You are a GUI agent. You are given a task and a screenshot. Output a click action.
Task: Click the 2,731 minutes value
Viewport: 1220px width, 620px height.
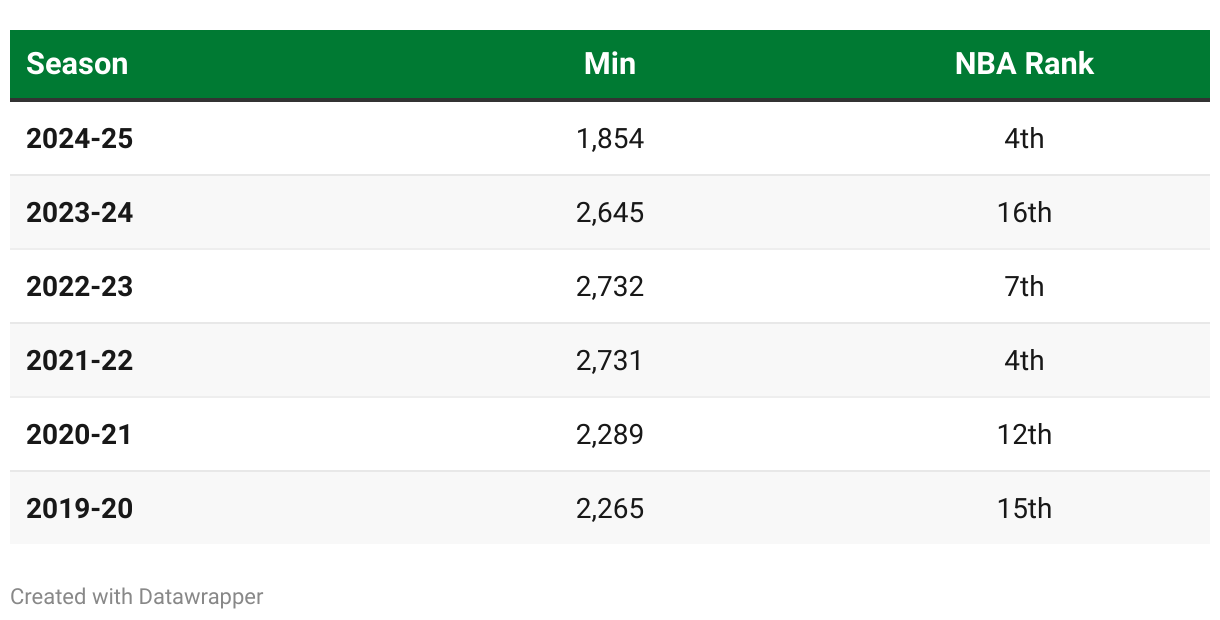pyautogui.click(x=610, y=361)
